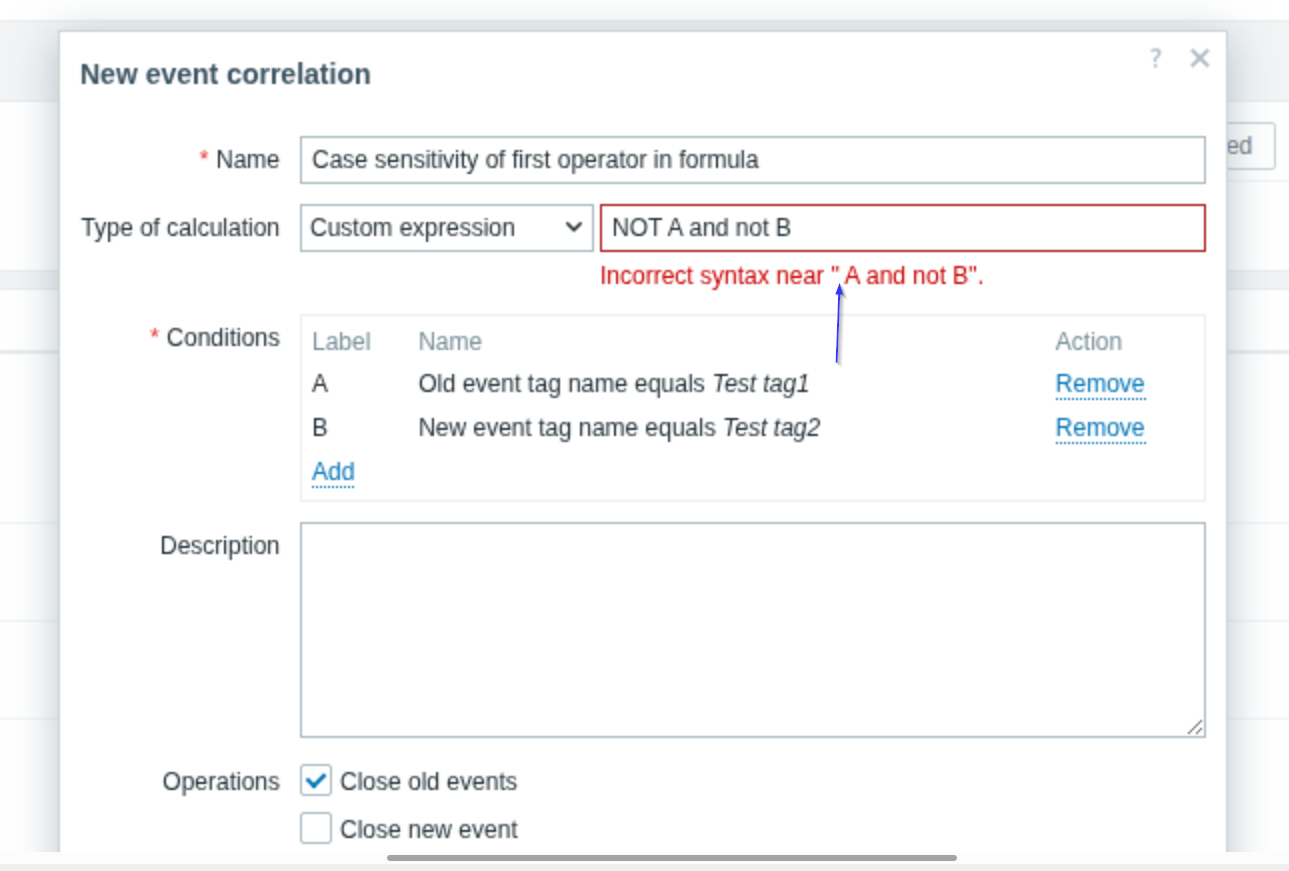Click the 'New event correlation' dialog title

click(x=225, y=74)
